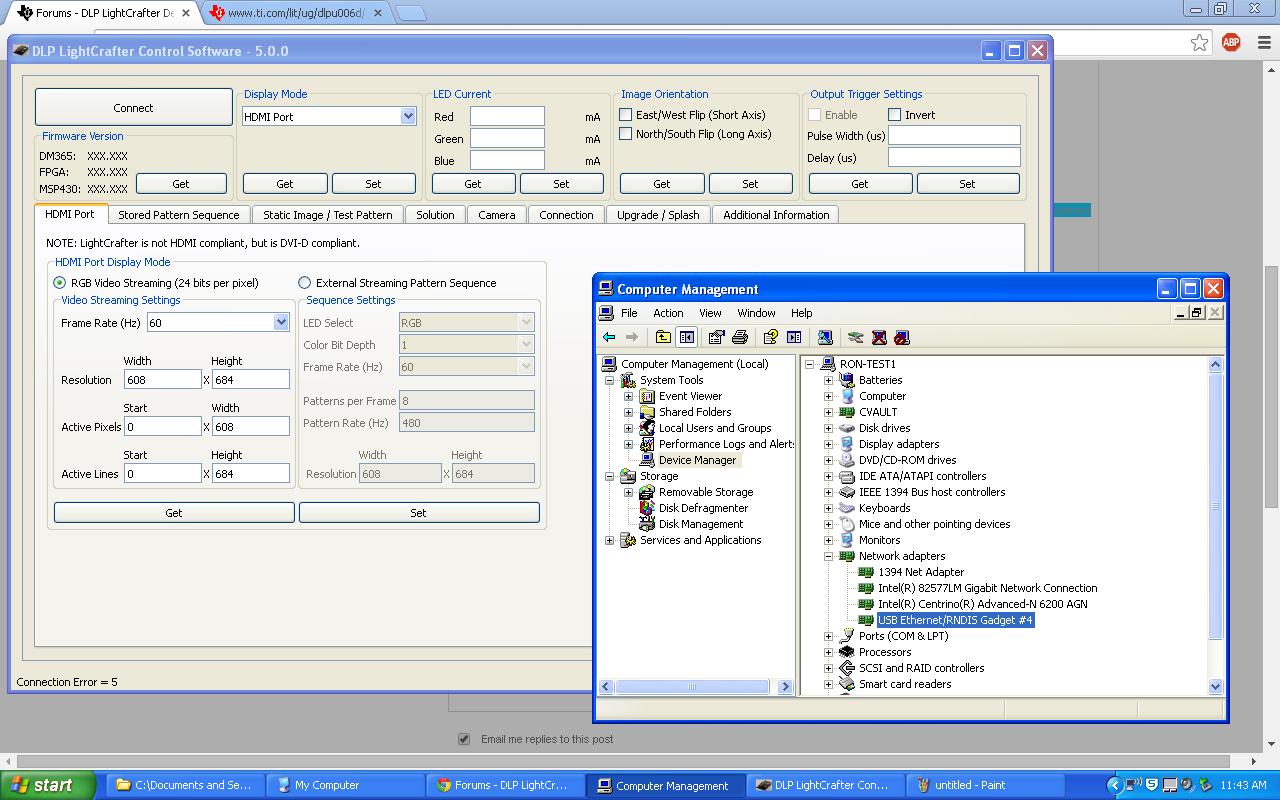Collapse the Storage tree node
1280x800 pixels.
tap(609, 476)
